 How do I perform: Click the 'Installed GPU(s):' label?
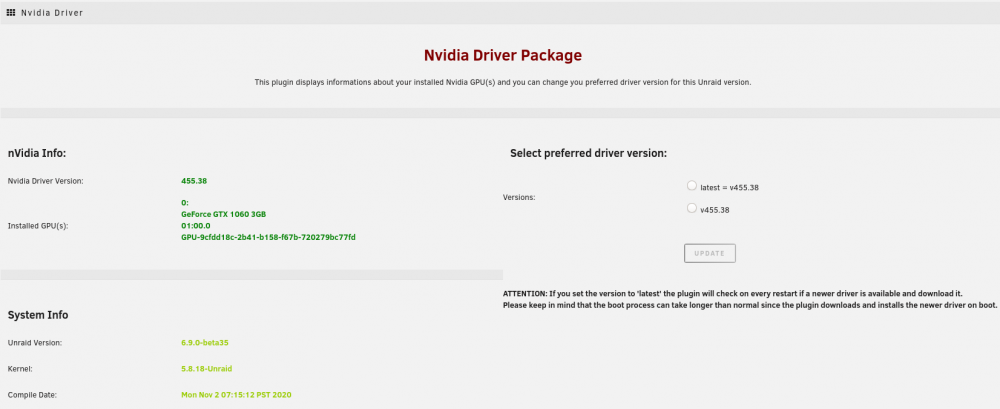tap(37, 226)
